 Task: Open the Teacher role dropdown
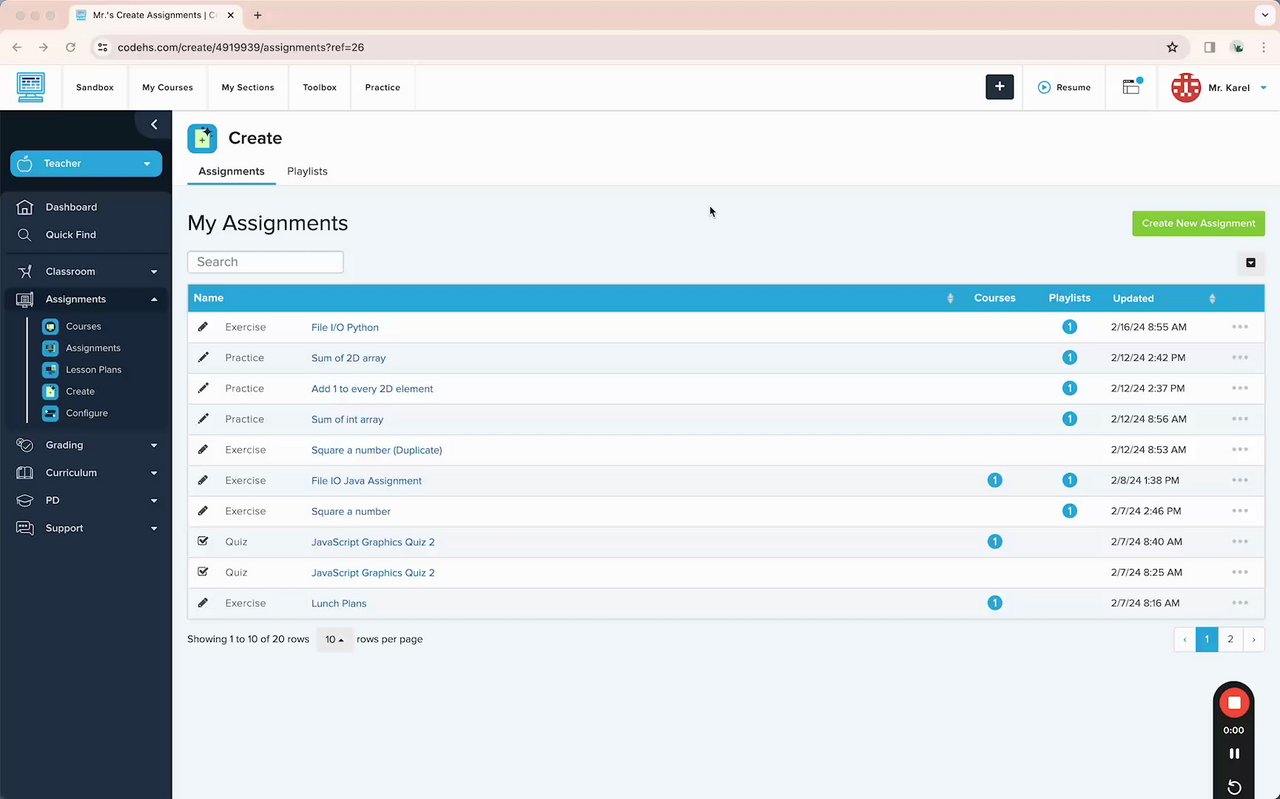pos(86,164)
